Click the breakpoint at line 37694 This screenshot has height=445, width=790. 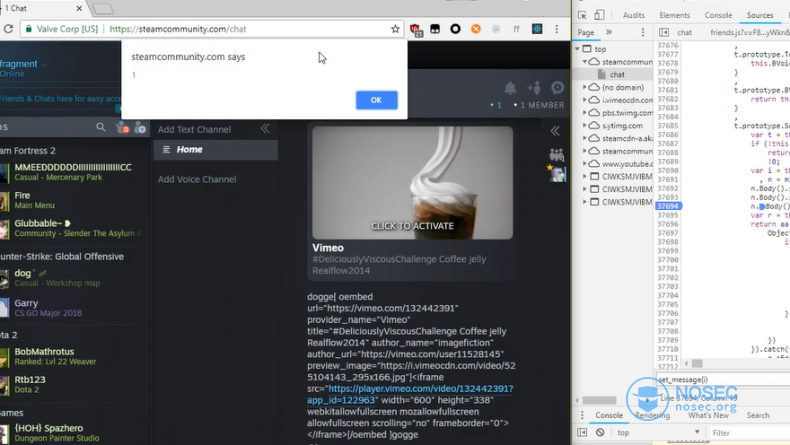tap(668, 206)
